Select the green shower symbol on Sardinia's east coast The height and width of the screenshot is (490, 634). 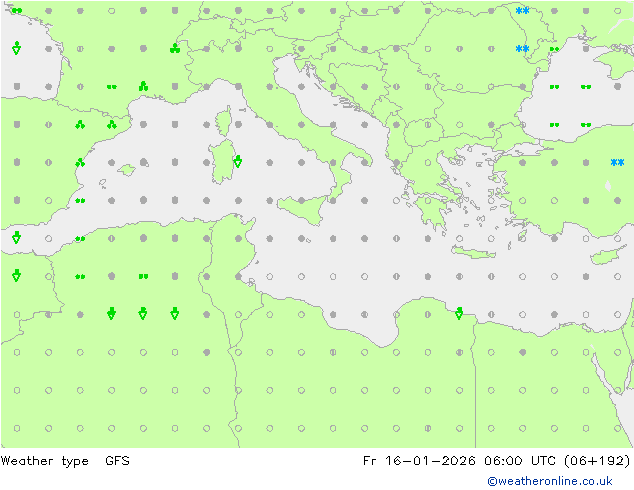coord(238,161)
